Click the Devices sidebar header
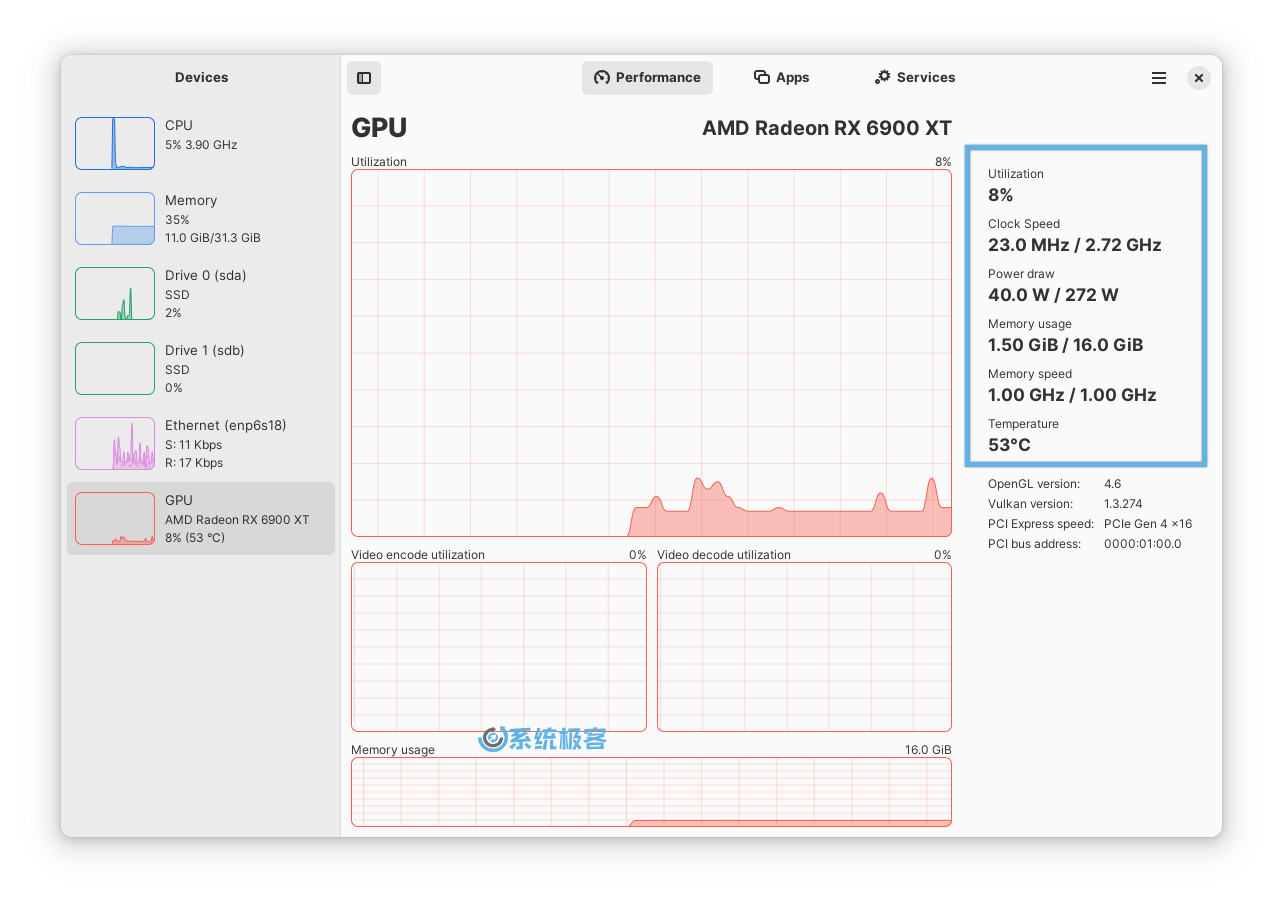The image size is (1283, 904). [201, 77]
